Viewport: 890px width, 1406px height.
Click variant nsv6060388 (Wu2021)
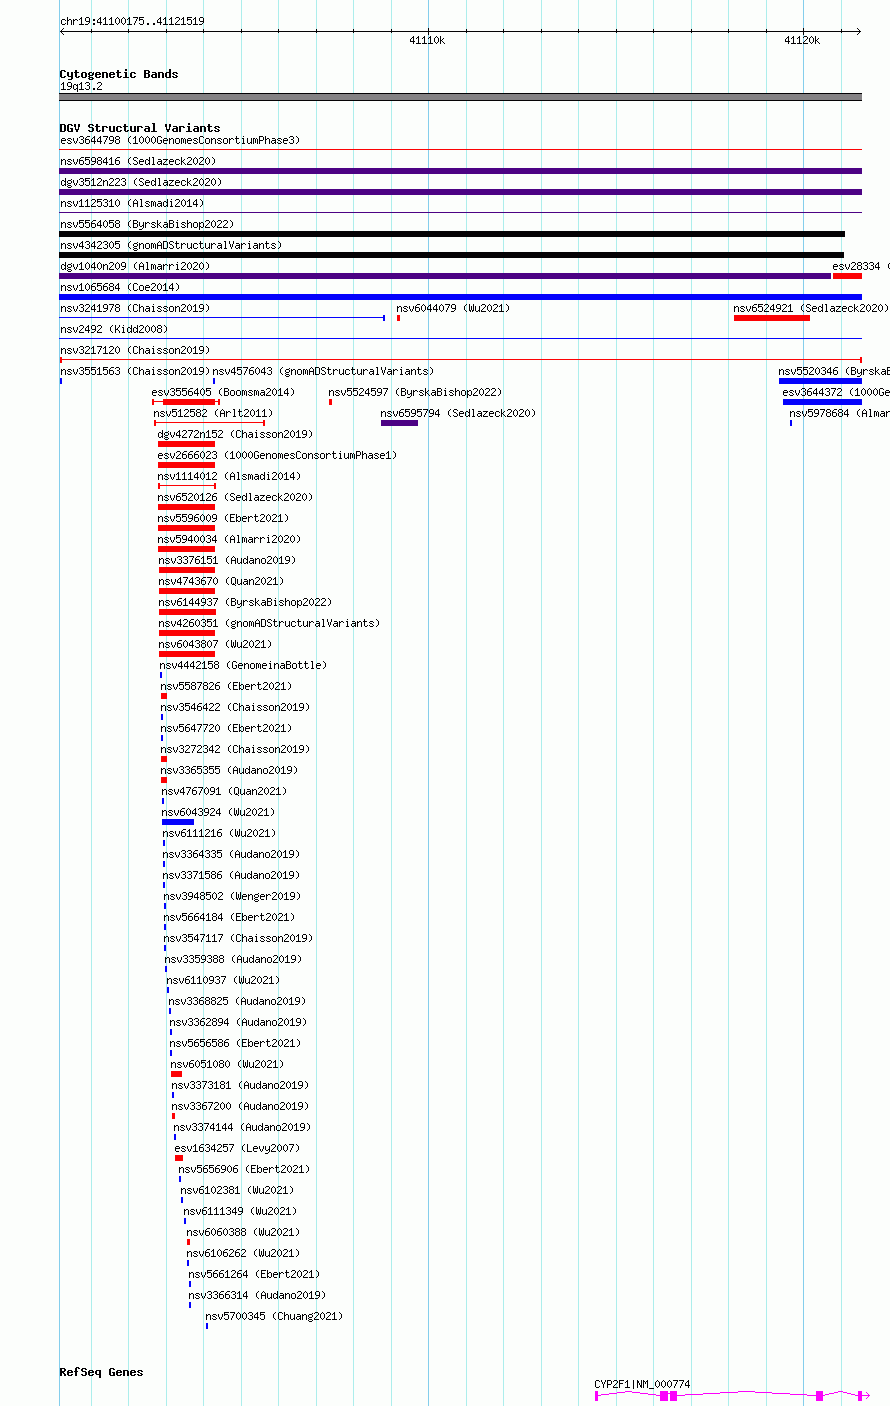click(243, 1232)
